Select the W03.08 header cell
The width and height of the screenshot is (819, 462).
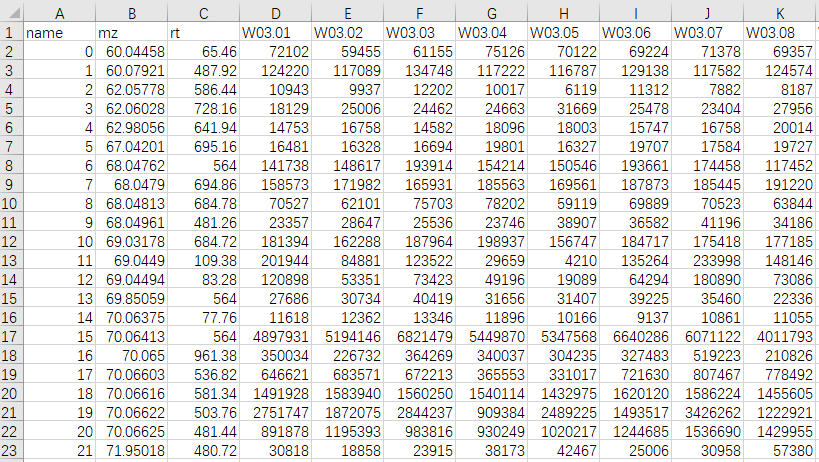pos(779,32)
